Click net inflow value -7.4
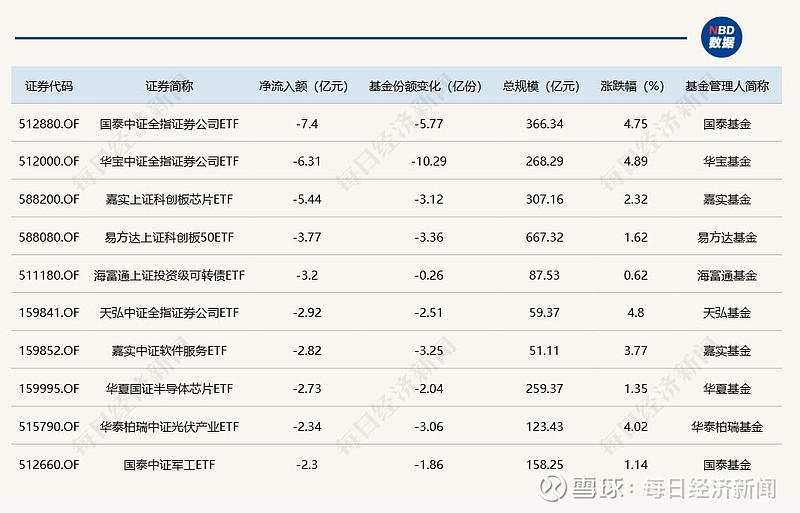Viewport: 800px width, 513px height. coord(307,124)
